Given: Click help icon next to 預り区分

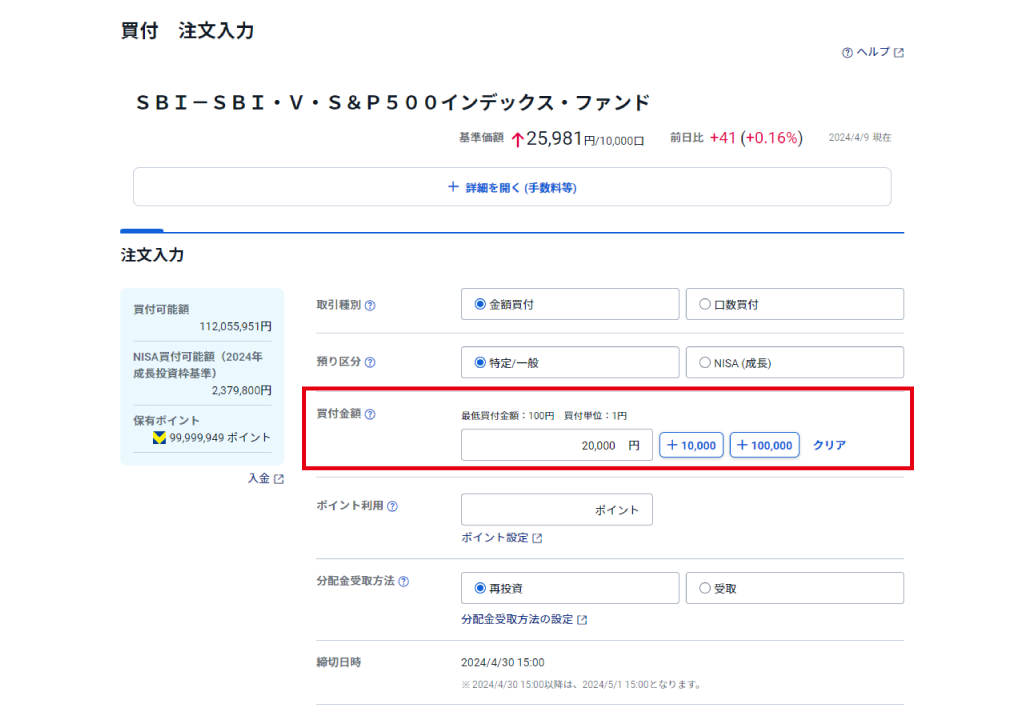Looking at the screenshot, I should click(370, 362).
